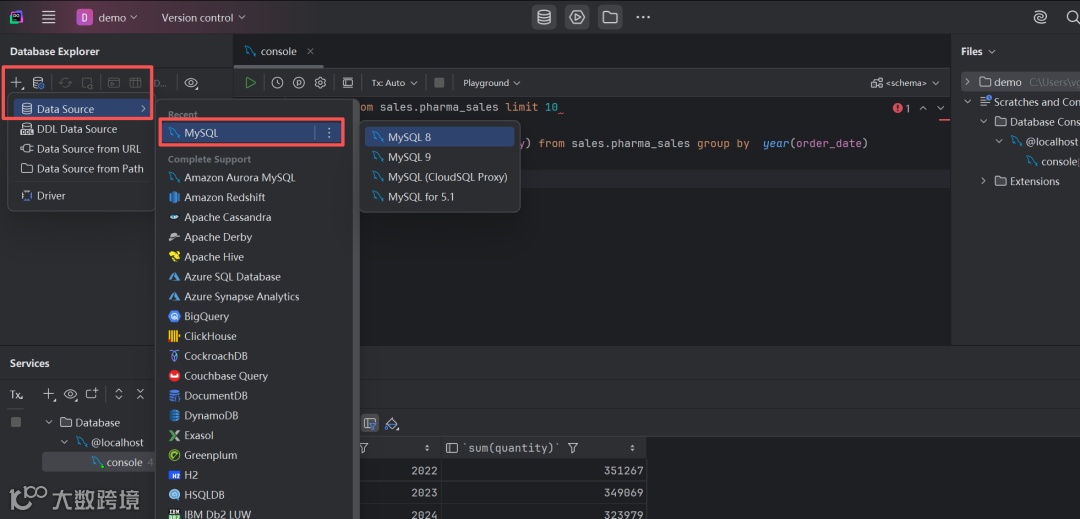Click Tx icon in Services toolbar
The image size is (1080, 519).
point(17,394)
